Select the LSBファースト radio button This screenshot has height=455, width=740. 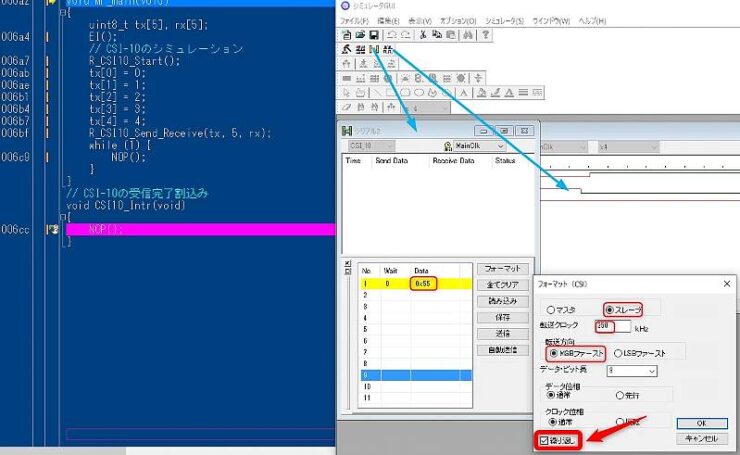tap(617, 352)
